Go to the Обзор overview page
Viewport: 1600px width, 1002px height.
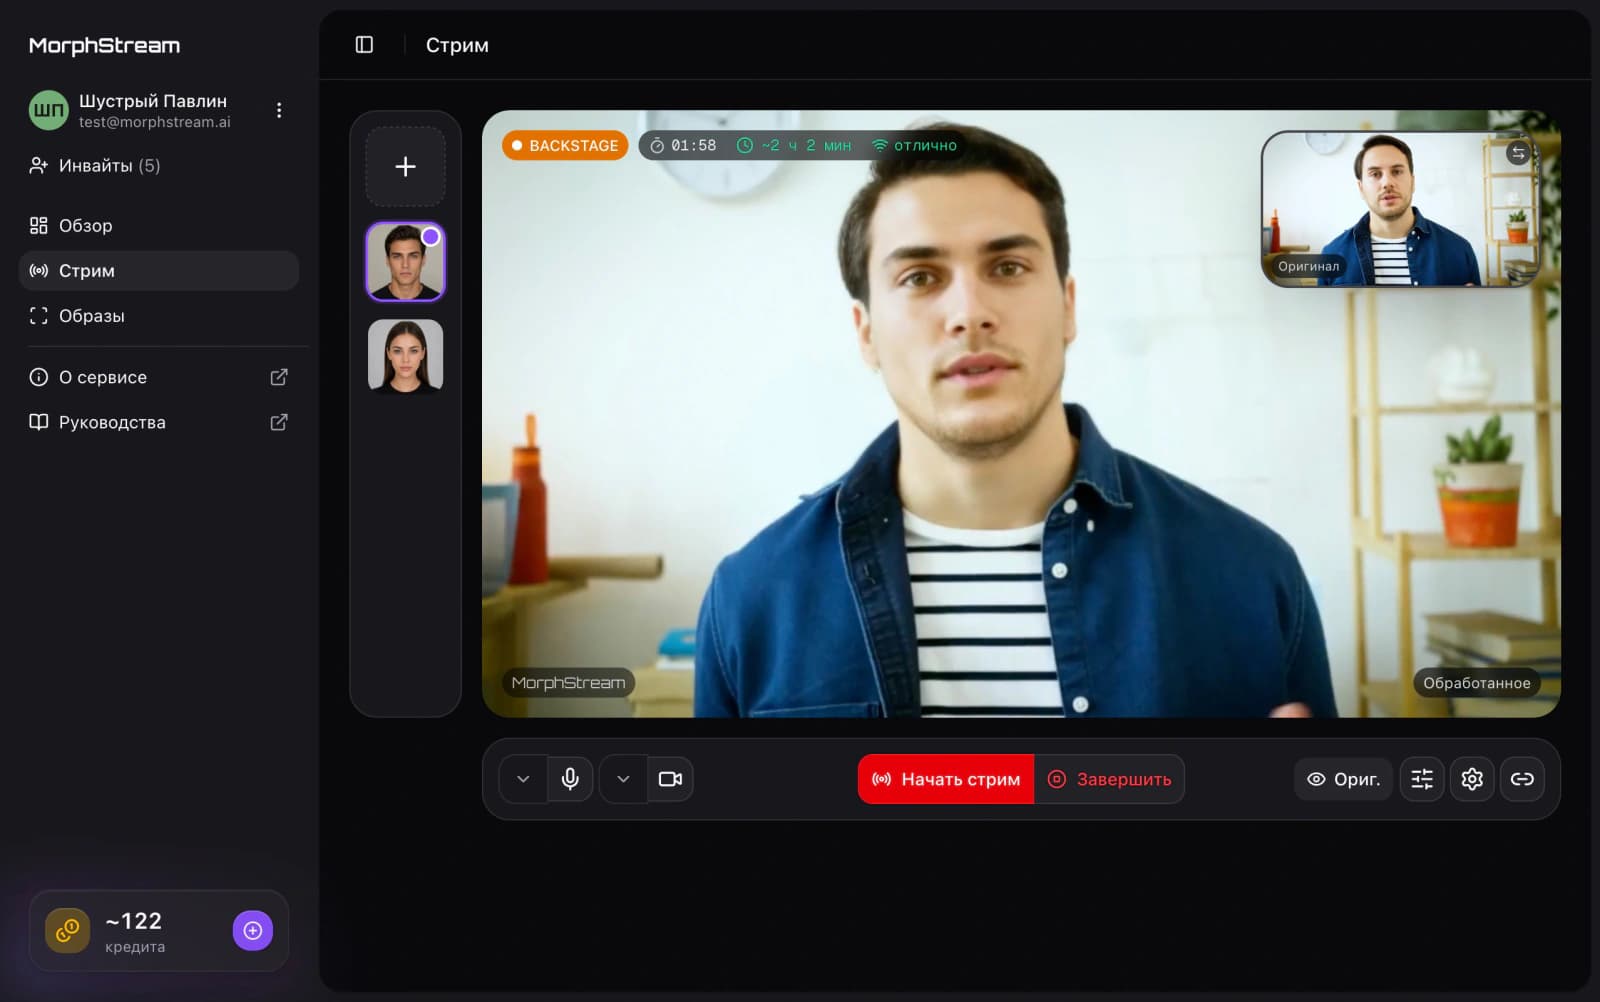pos(159,226)
